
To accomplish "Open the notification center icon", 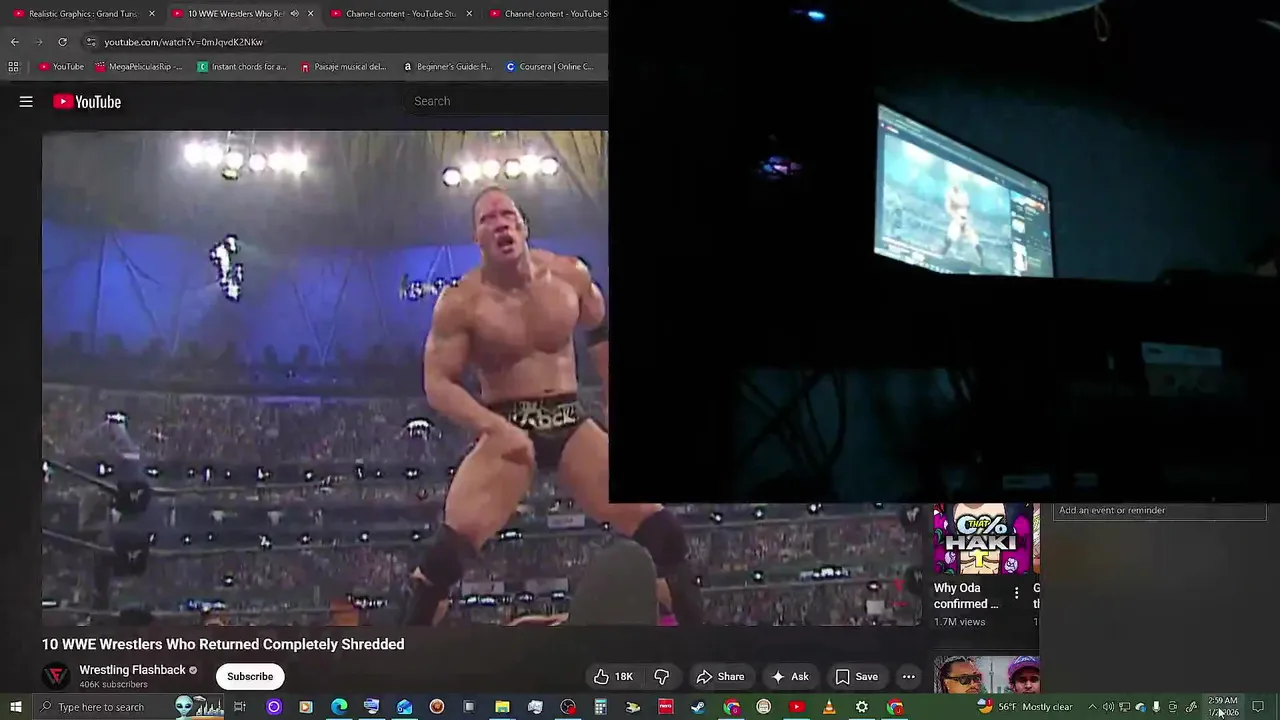I will click(1259, 707).
